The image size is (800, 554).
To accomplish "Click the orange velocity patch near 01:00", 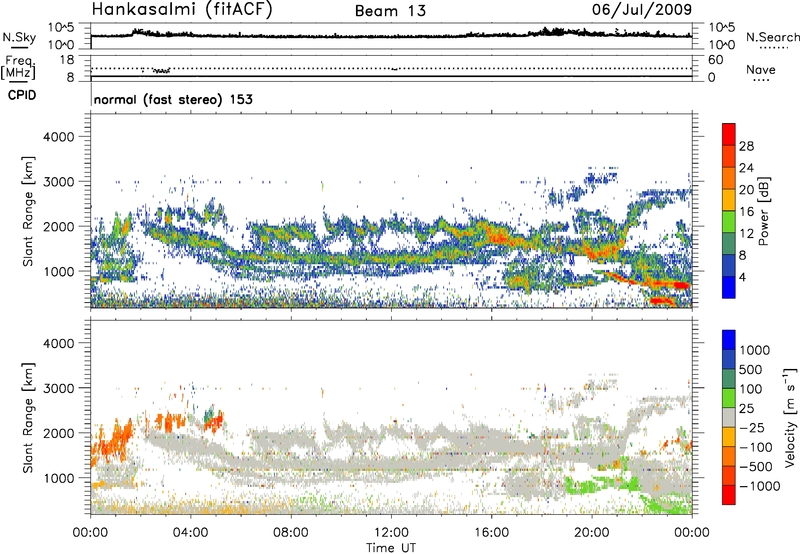I will tap(112, 439).
